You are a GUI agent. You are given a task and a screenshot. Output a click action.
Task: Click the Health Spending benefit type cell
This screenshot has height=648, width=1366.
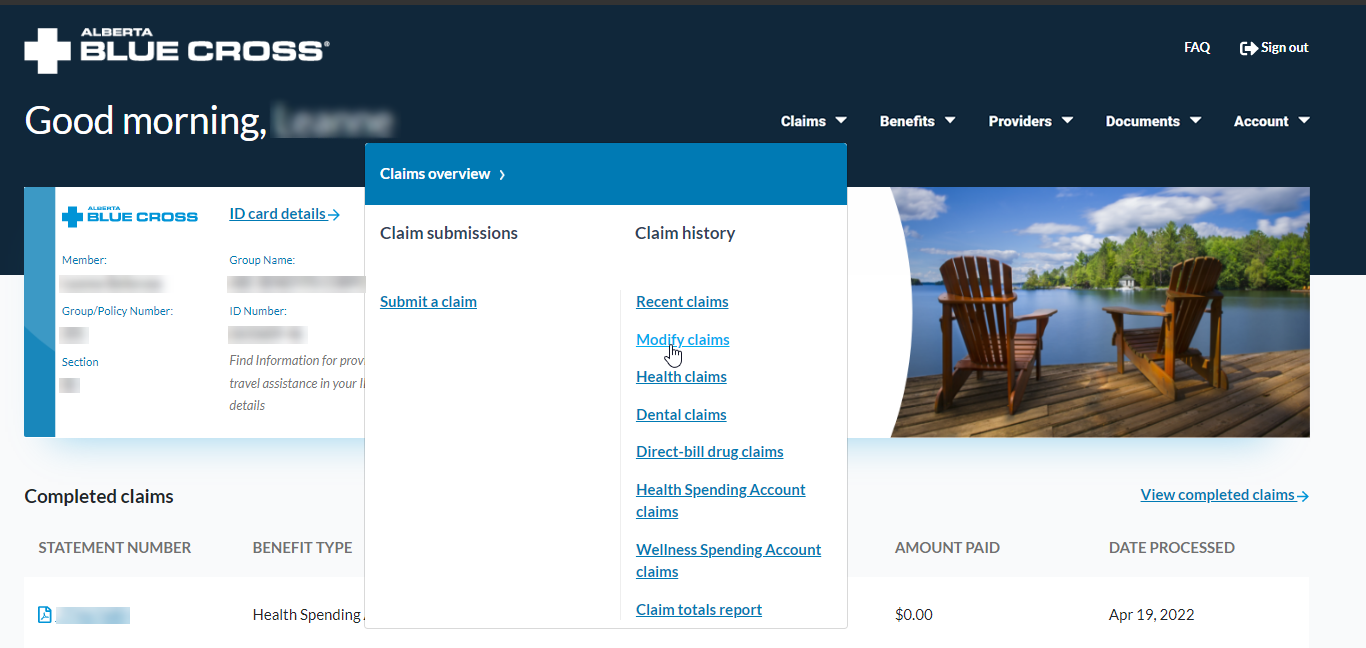[308, 614]
